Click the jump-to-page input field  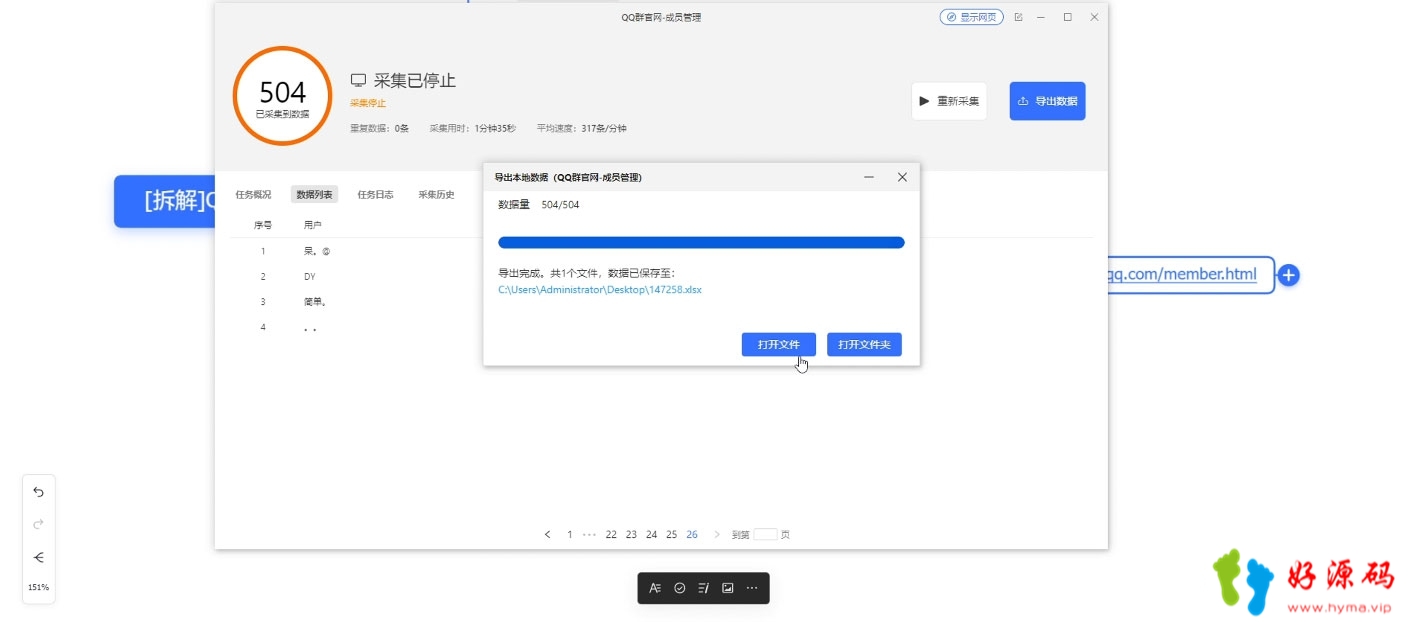pyautogui.click(x=765, y=534)
